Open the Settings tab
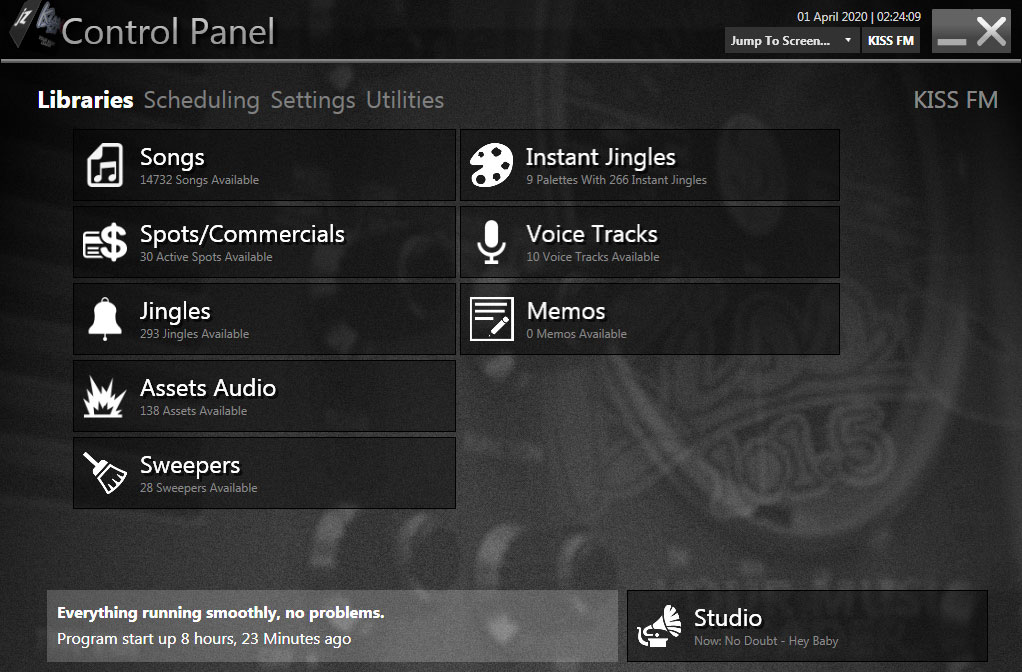Viewport: 1022px width, 672px height. tap(313, 100)
